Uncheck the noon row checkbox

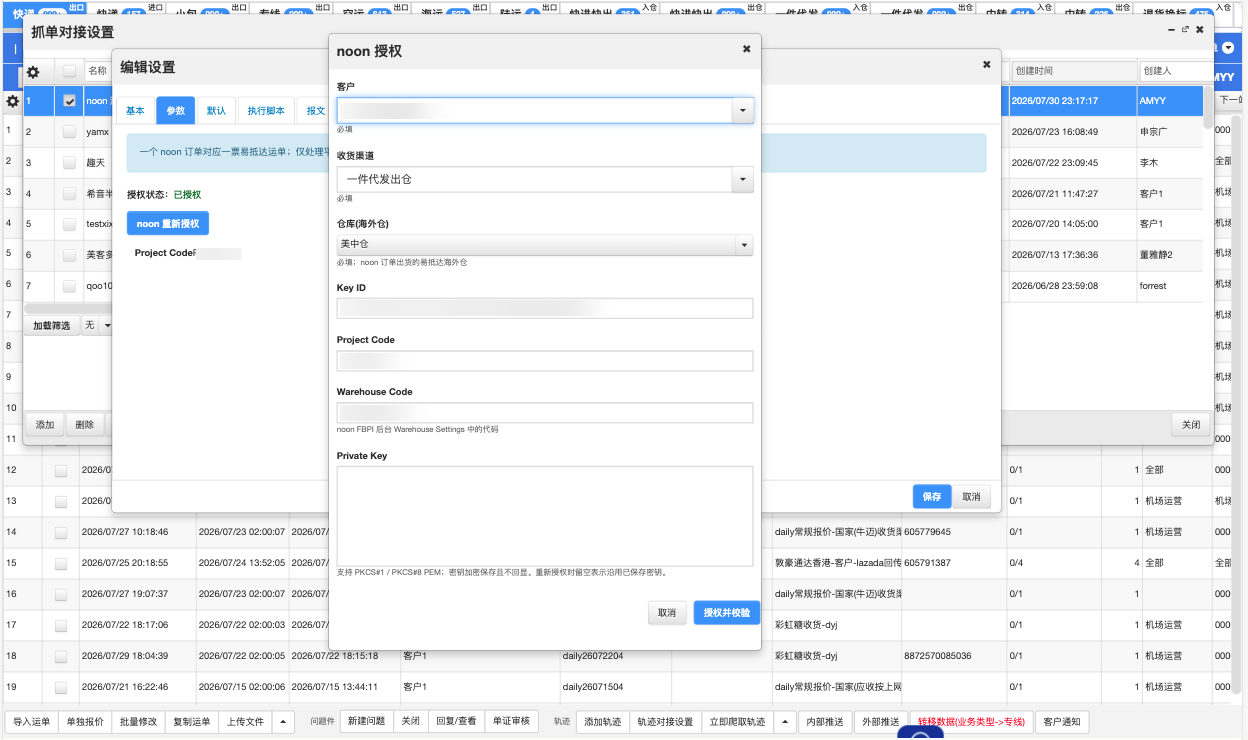click(69, 101)
